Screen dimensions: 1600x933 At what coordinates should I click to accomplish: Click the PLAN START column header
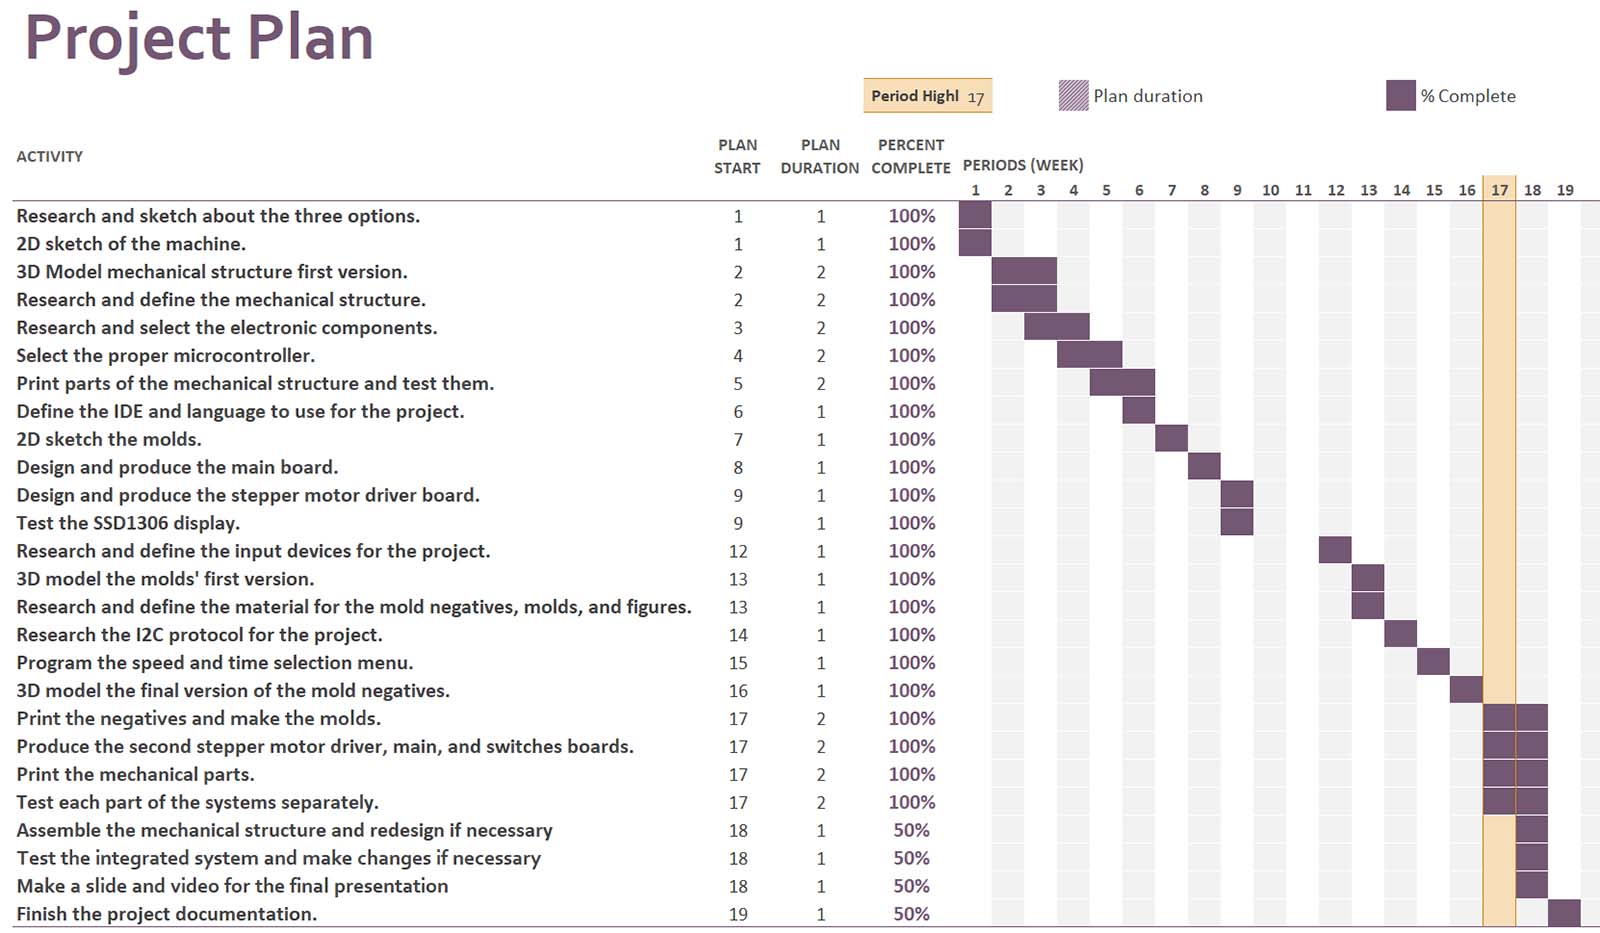pos(738,156)
